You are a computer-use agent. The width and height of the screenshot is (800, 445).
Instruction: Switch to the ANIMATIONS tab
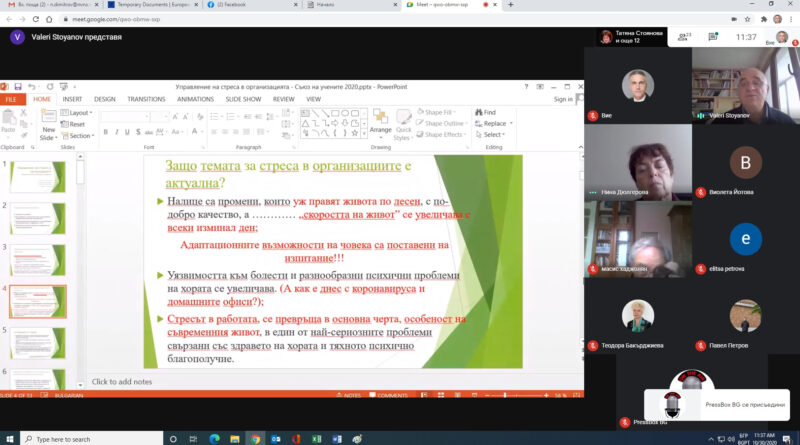coord(195,100)
